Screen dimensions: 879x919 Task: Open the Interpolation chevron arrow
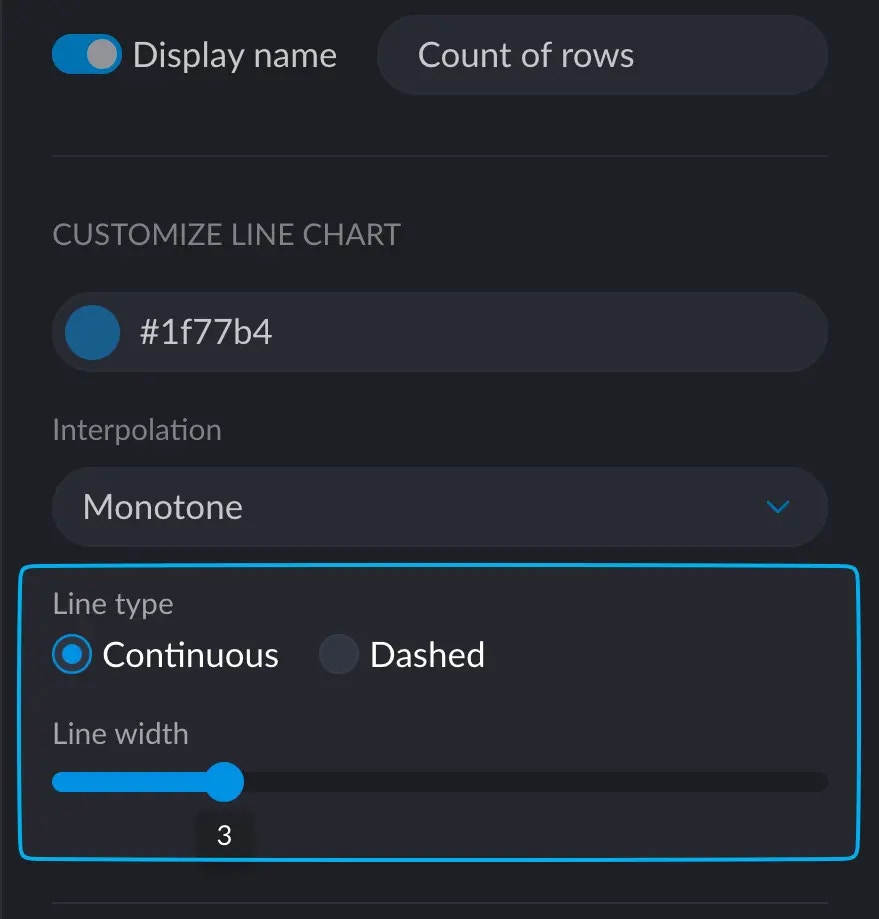coord(778,507)
